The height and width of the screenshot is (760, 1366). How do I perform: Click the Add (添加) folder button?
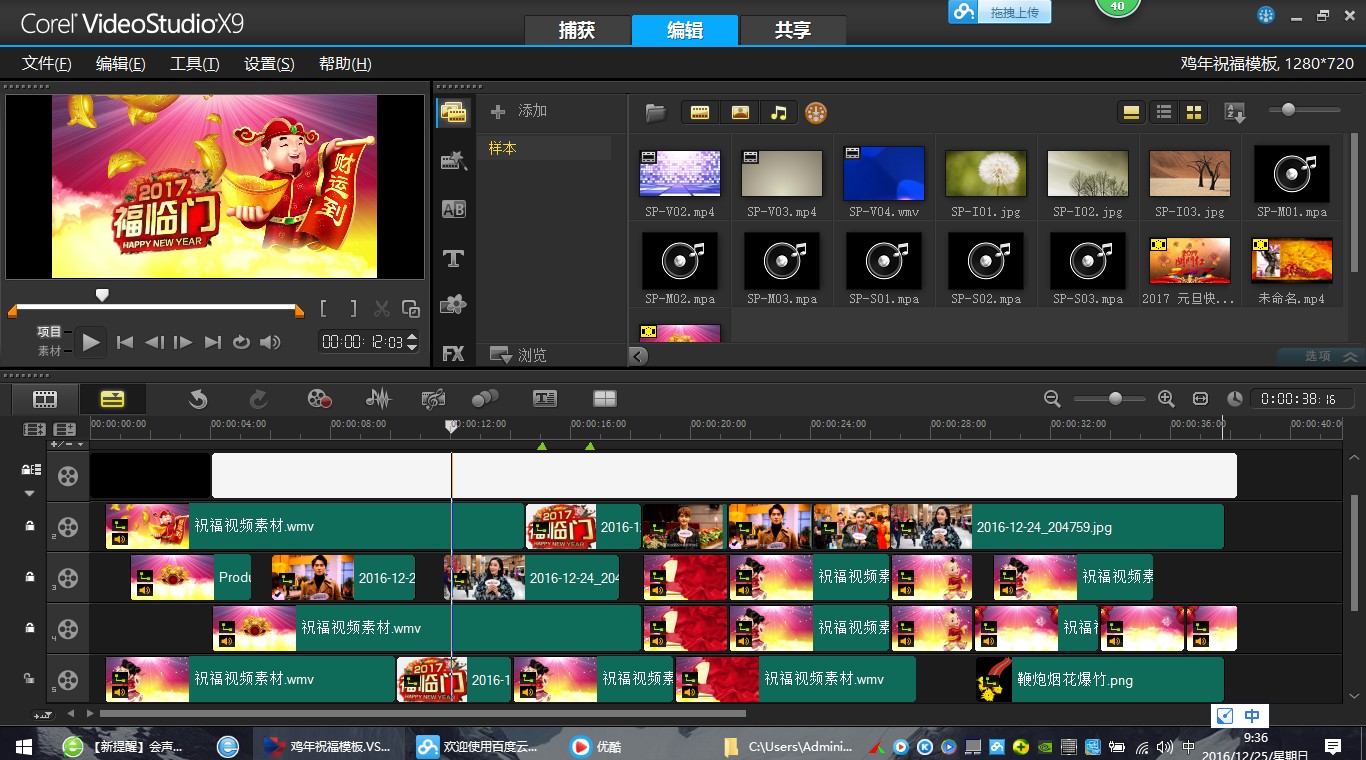(x=519, y=111)
